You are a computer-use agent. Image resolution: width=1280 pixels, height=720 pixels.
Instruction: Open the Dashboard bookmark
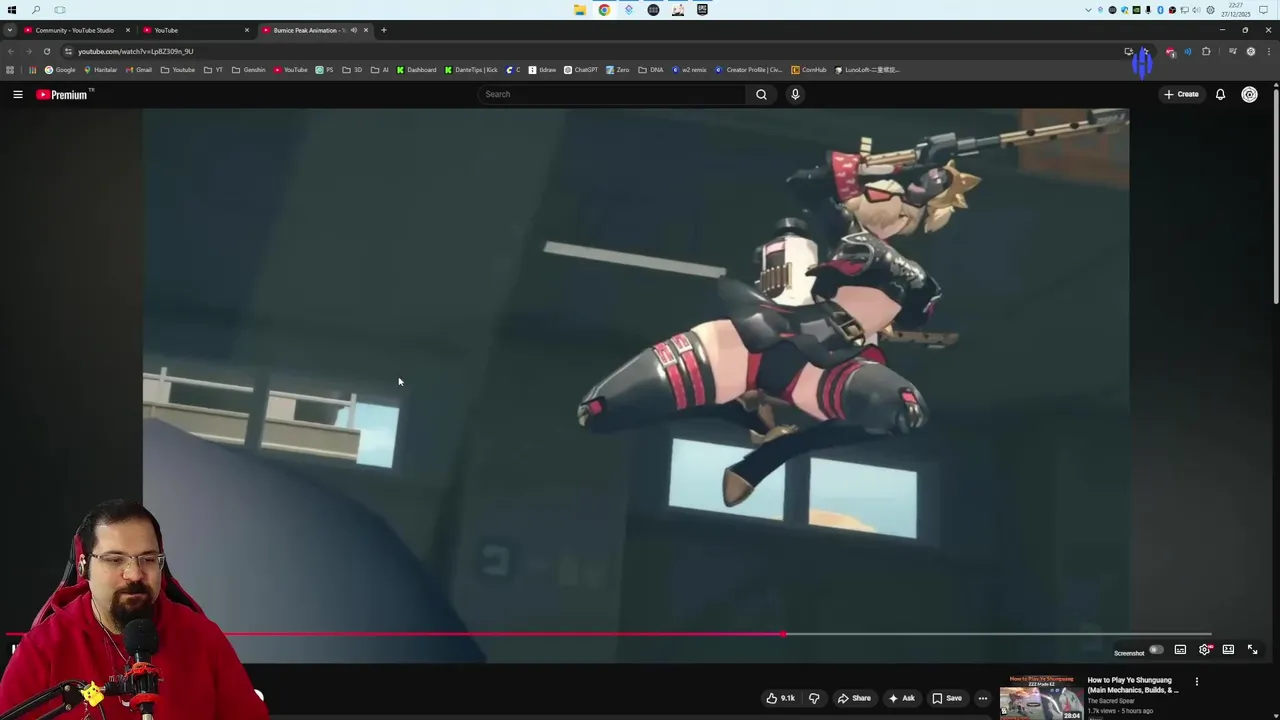[416, 70]
